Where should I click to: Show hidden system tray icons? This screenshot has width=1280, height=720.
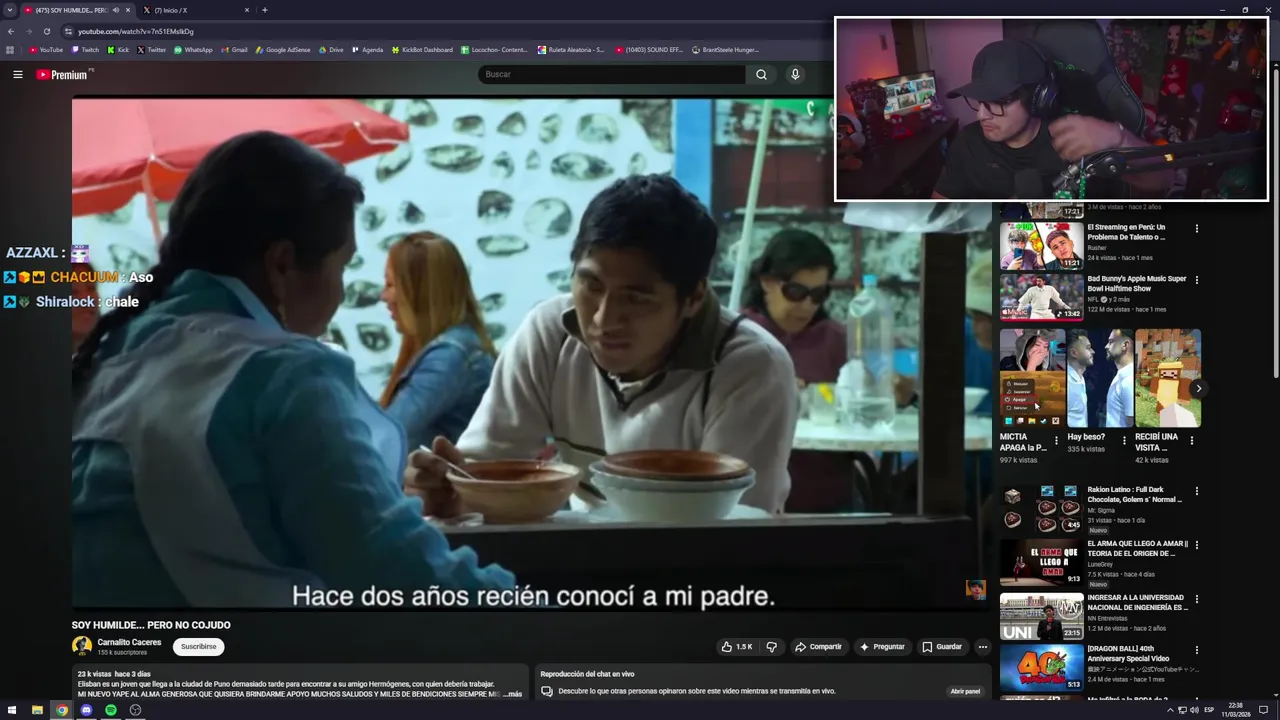pyautogui.click(x=1170, y=710)
